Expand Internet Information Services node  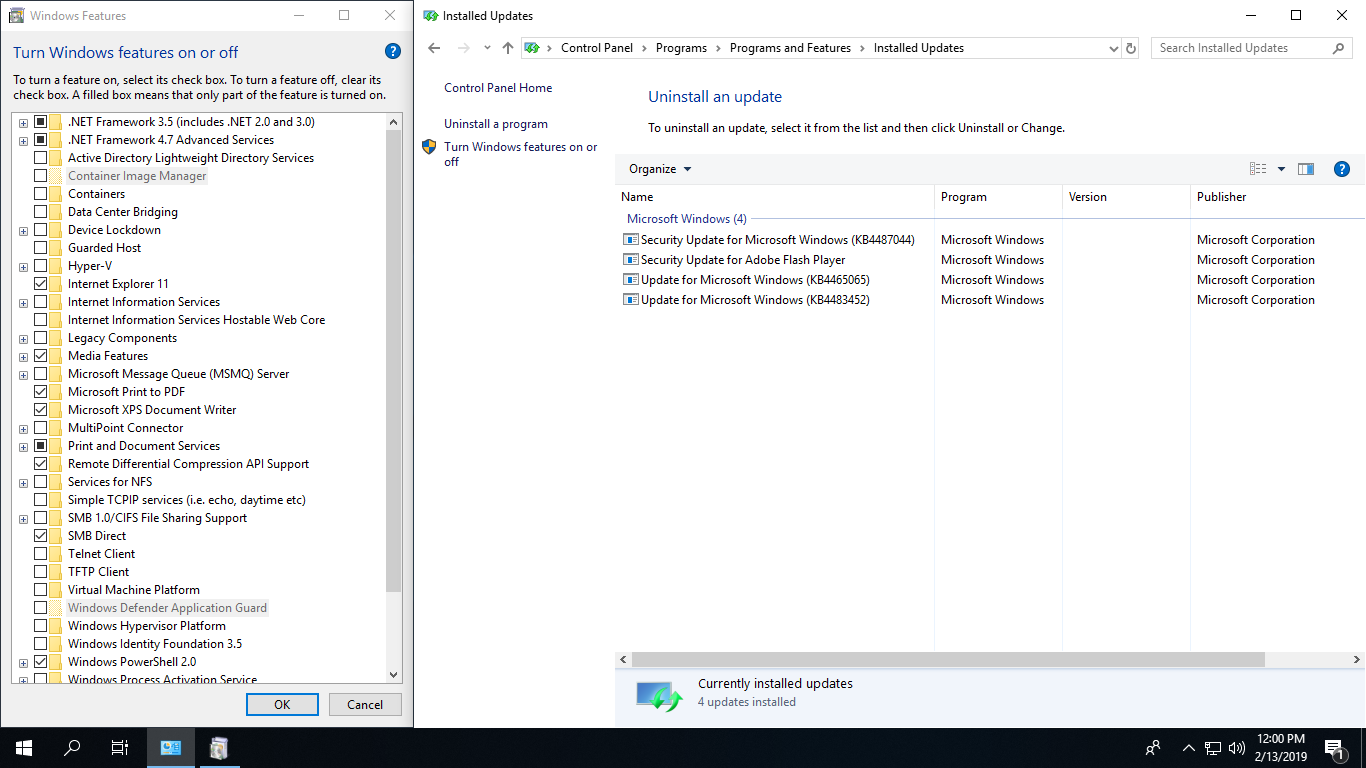tap(23, 302)
